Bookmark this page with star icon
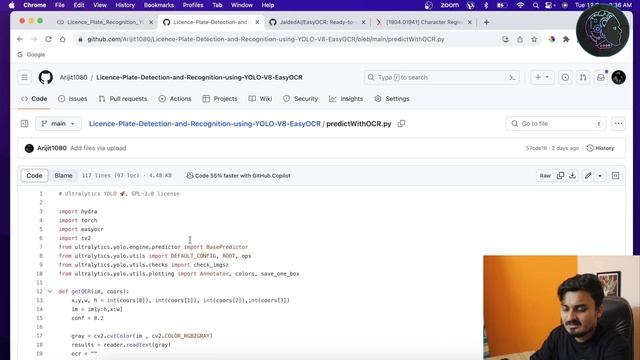This screenshot has height=360, width=640. coord(534,39)
